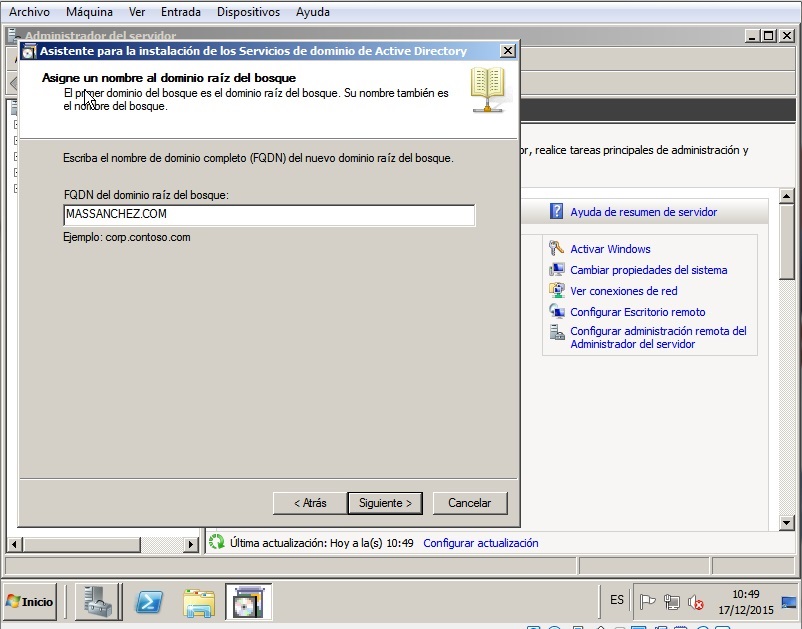Screen dimensions: 802x629
Task: Open Windows Explorer from the taskbar
Action: (199, 602)
